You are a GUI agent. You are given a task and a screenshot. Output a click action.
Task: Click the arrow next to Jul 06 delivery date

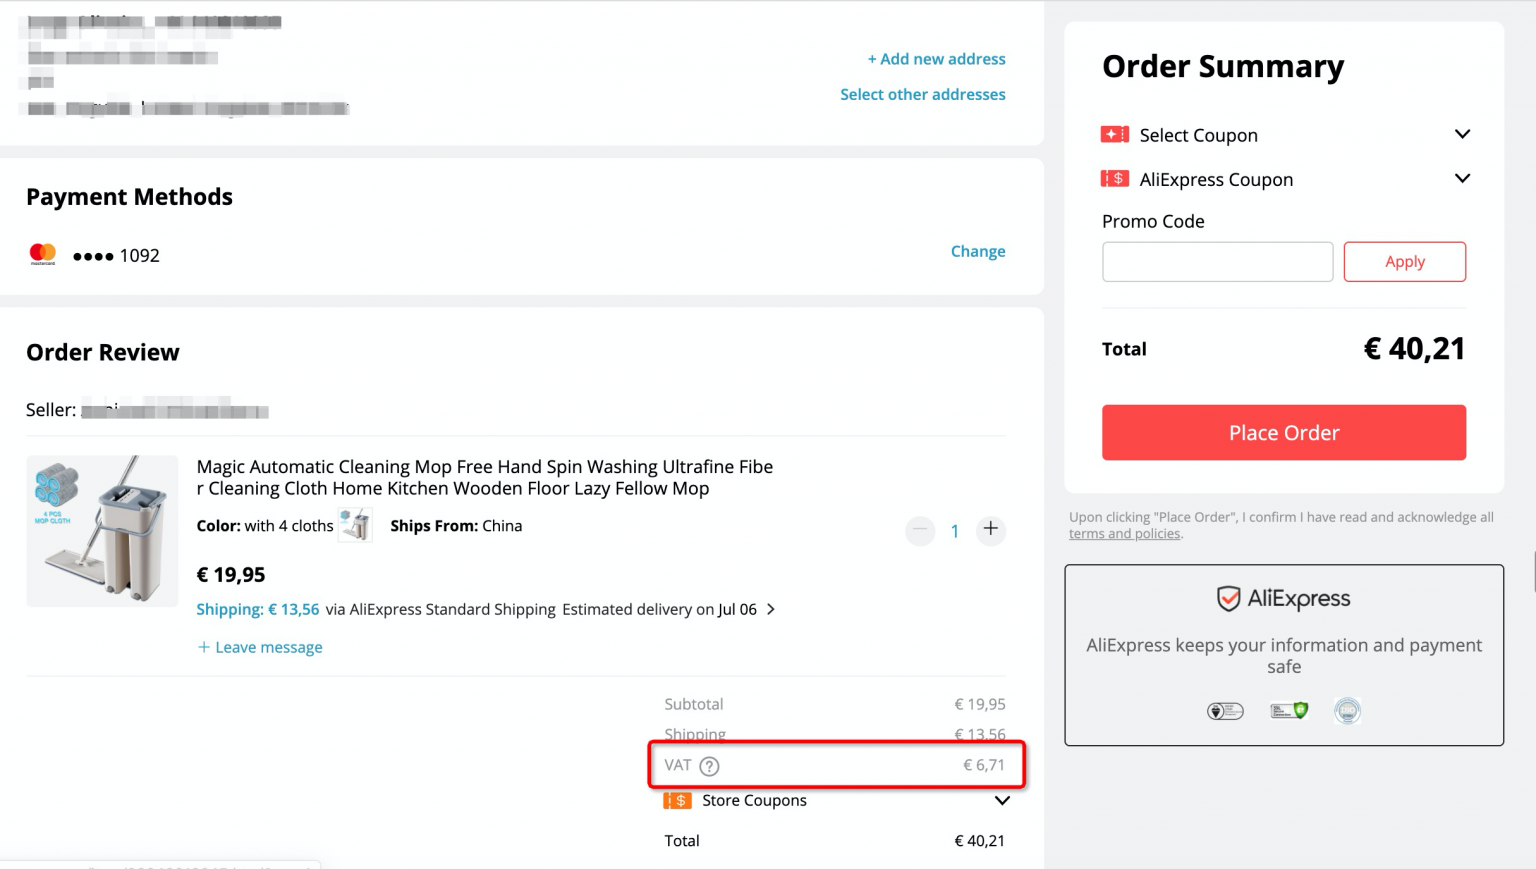770,609
